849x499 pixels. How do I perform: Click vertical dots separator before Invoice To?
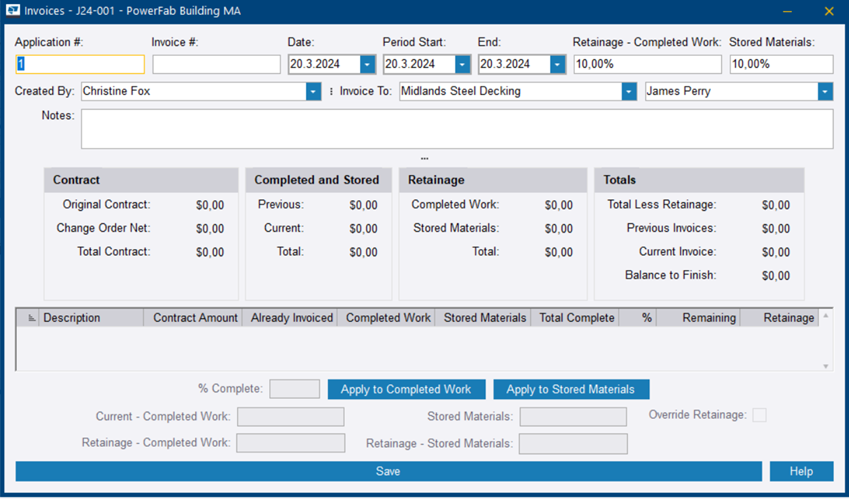click(331, 91)
